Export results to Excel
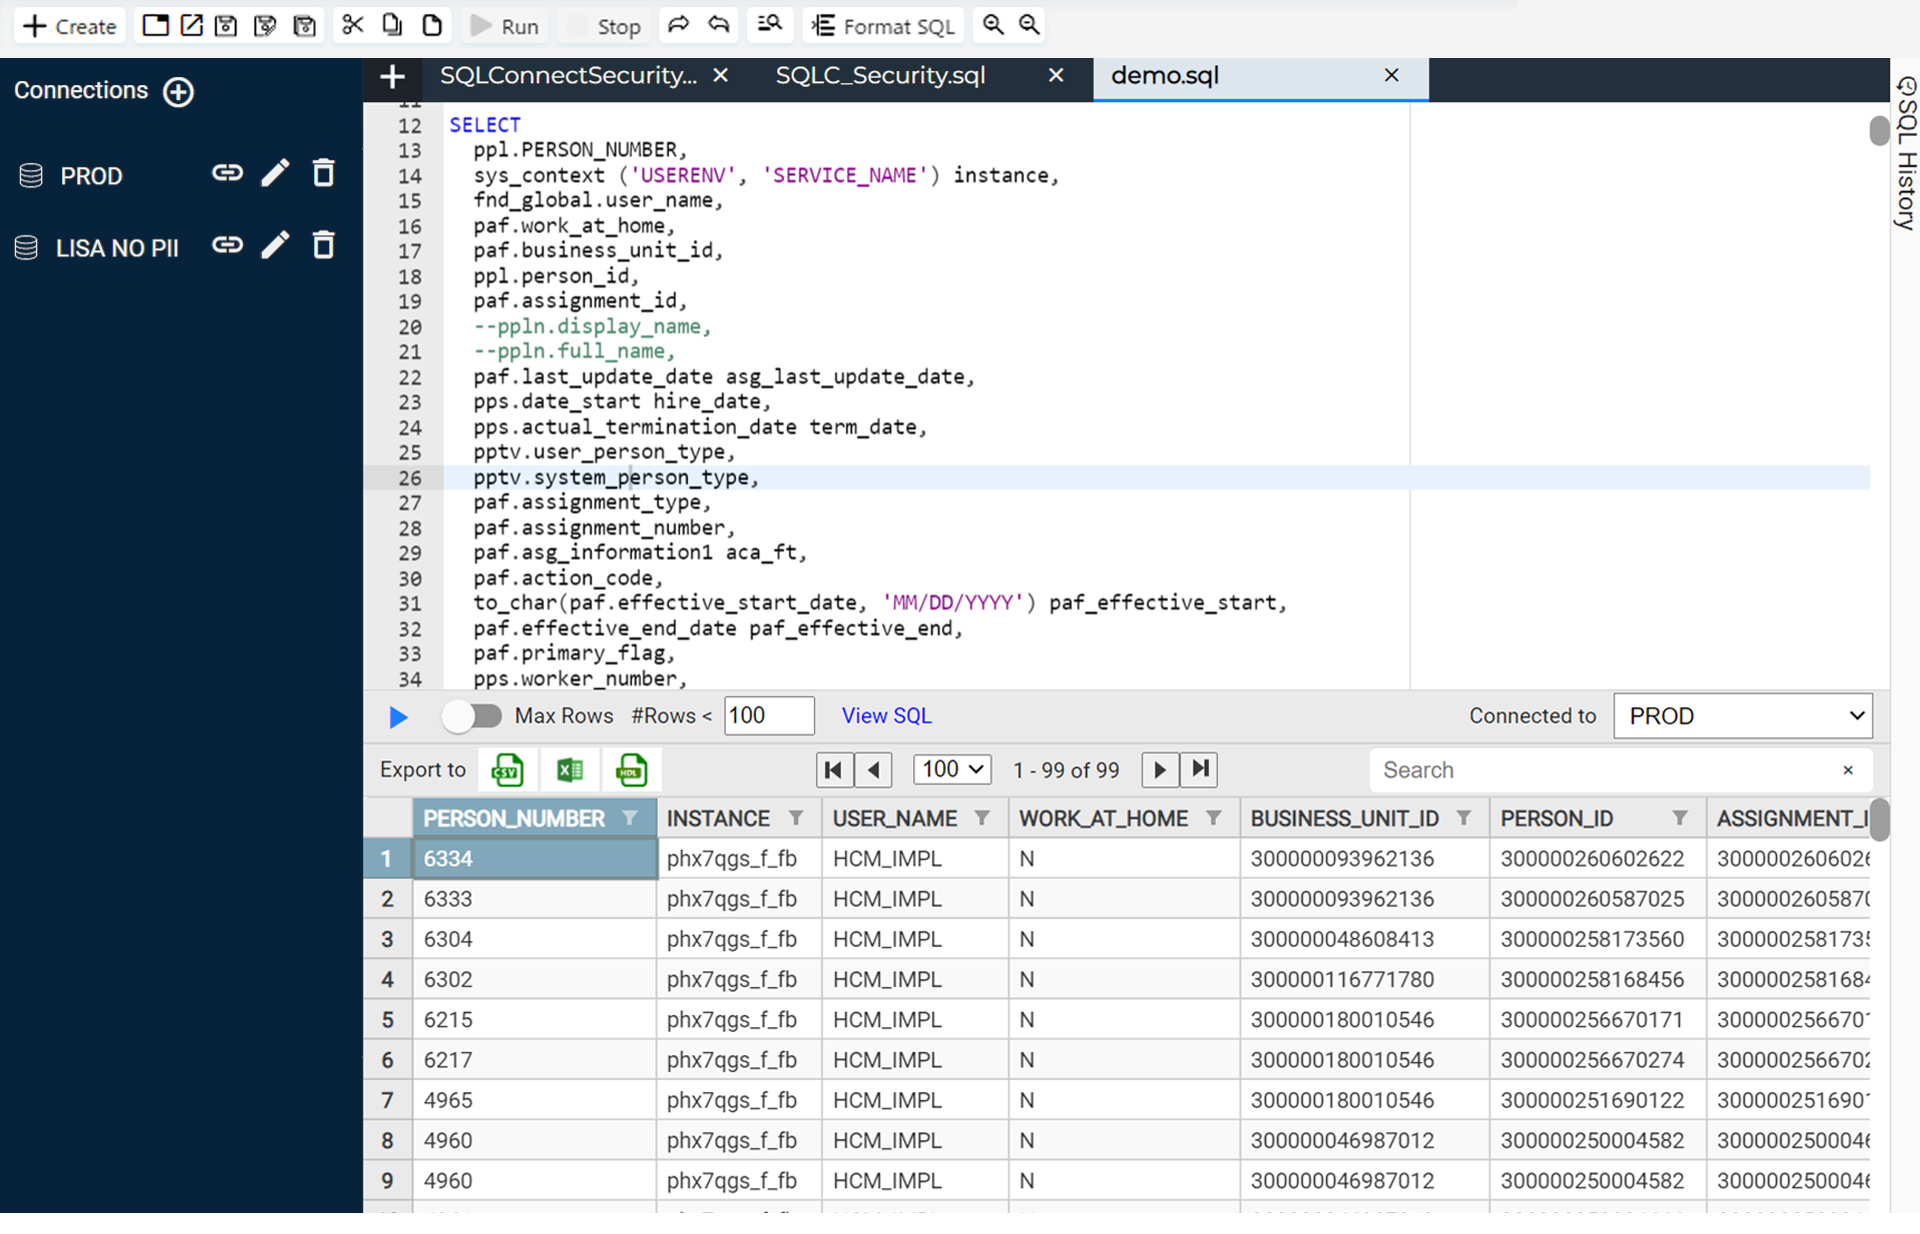Screen dimensions: 1920x1234 click(x=570, y=769)
